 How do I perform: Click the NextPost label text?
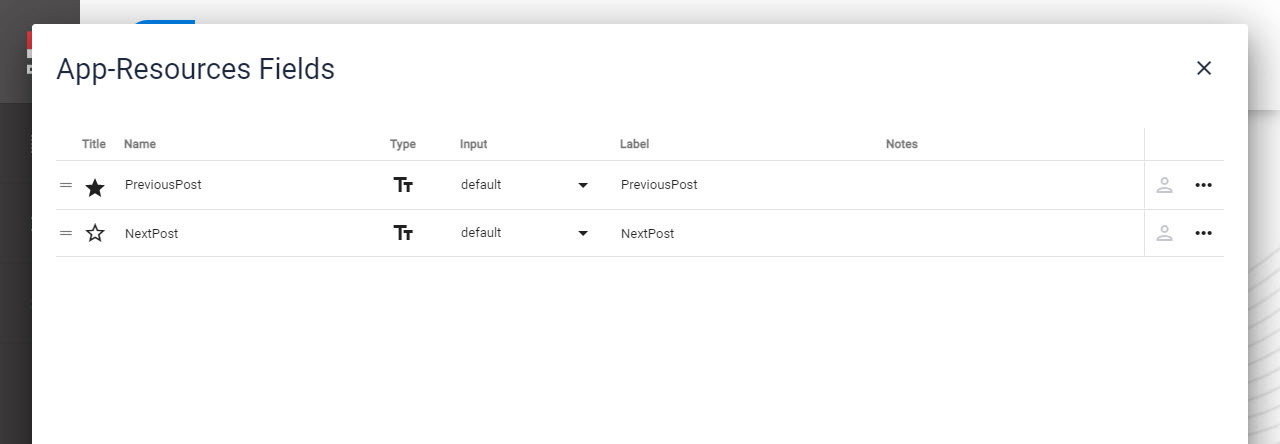tap(647, 233)
